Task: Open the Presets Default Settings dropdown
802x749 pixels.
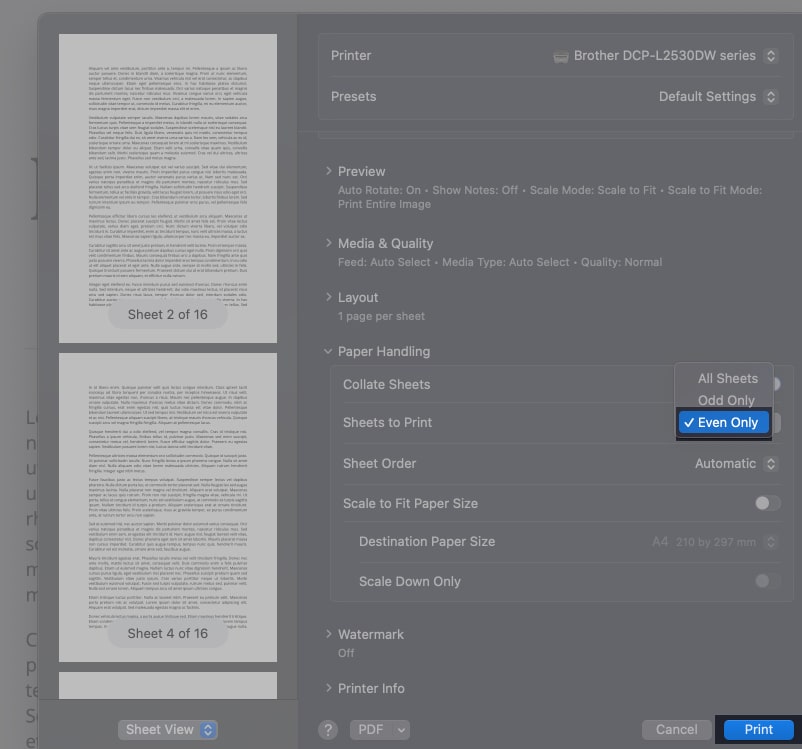Action: (771, 97)
